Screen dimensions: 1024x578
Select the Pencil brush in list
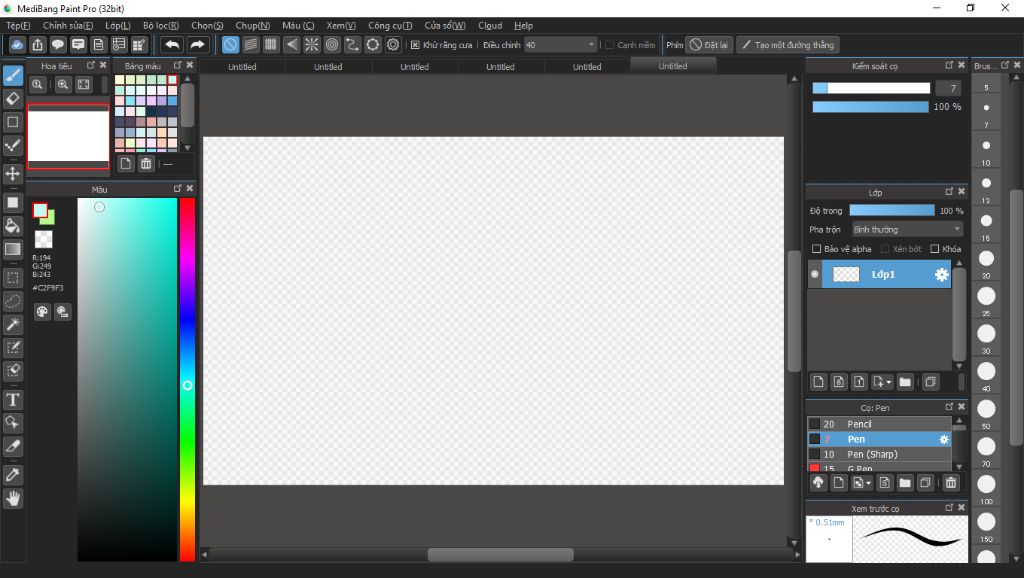tap(879, 424)
